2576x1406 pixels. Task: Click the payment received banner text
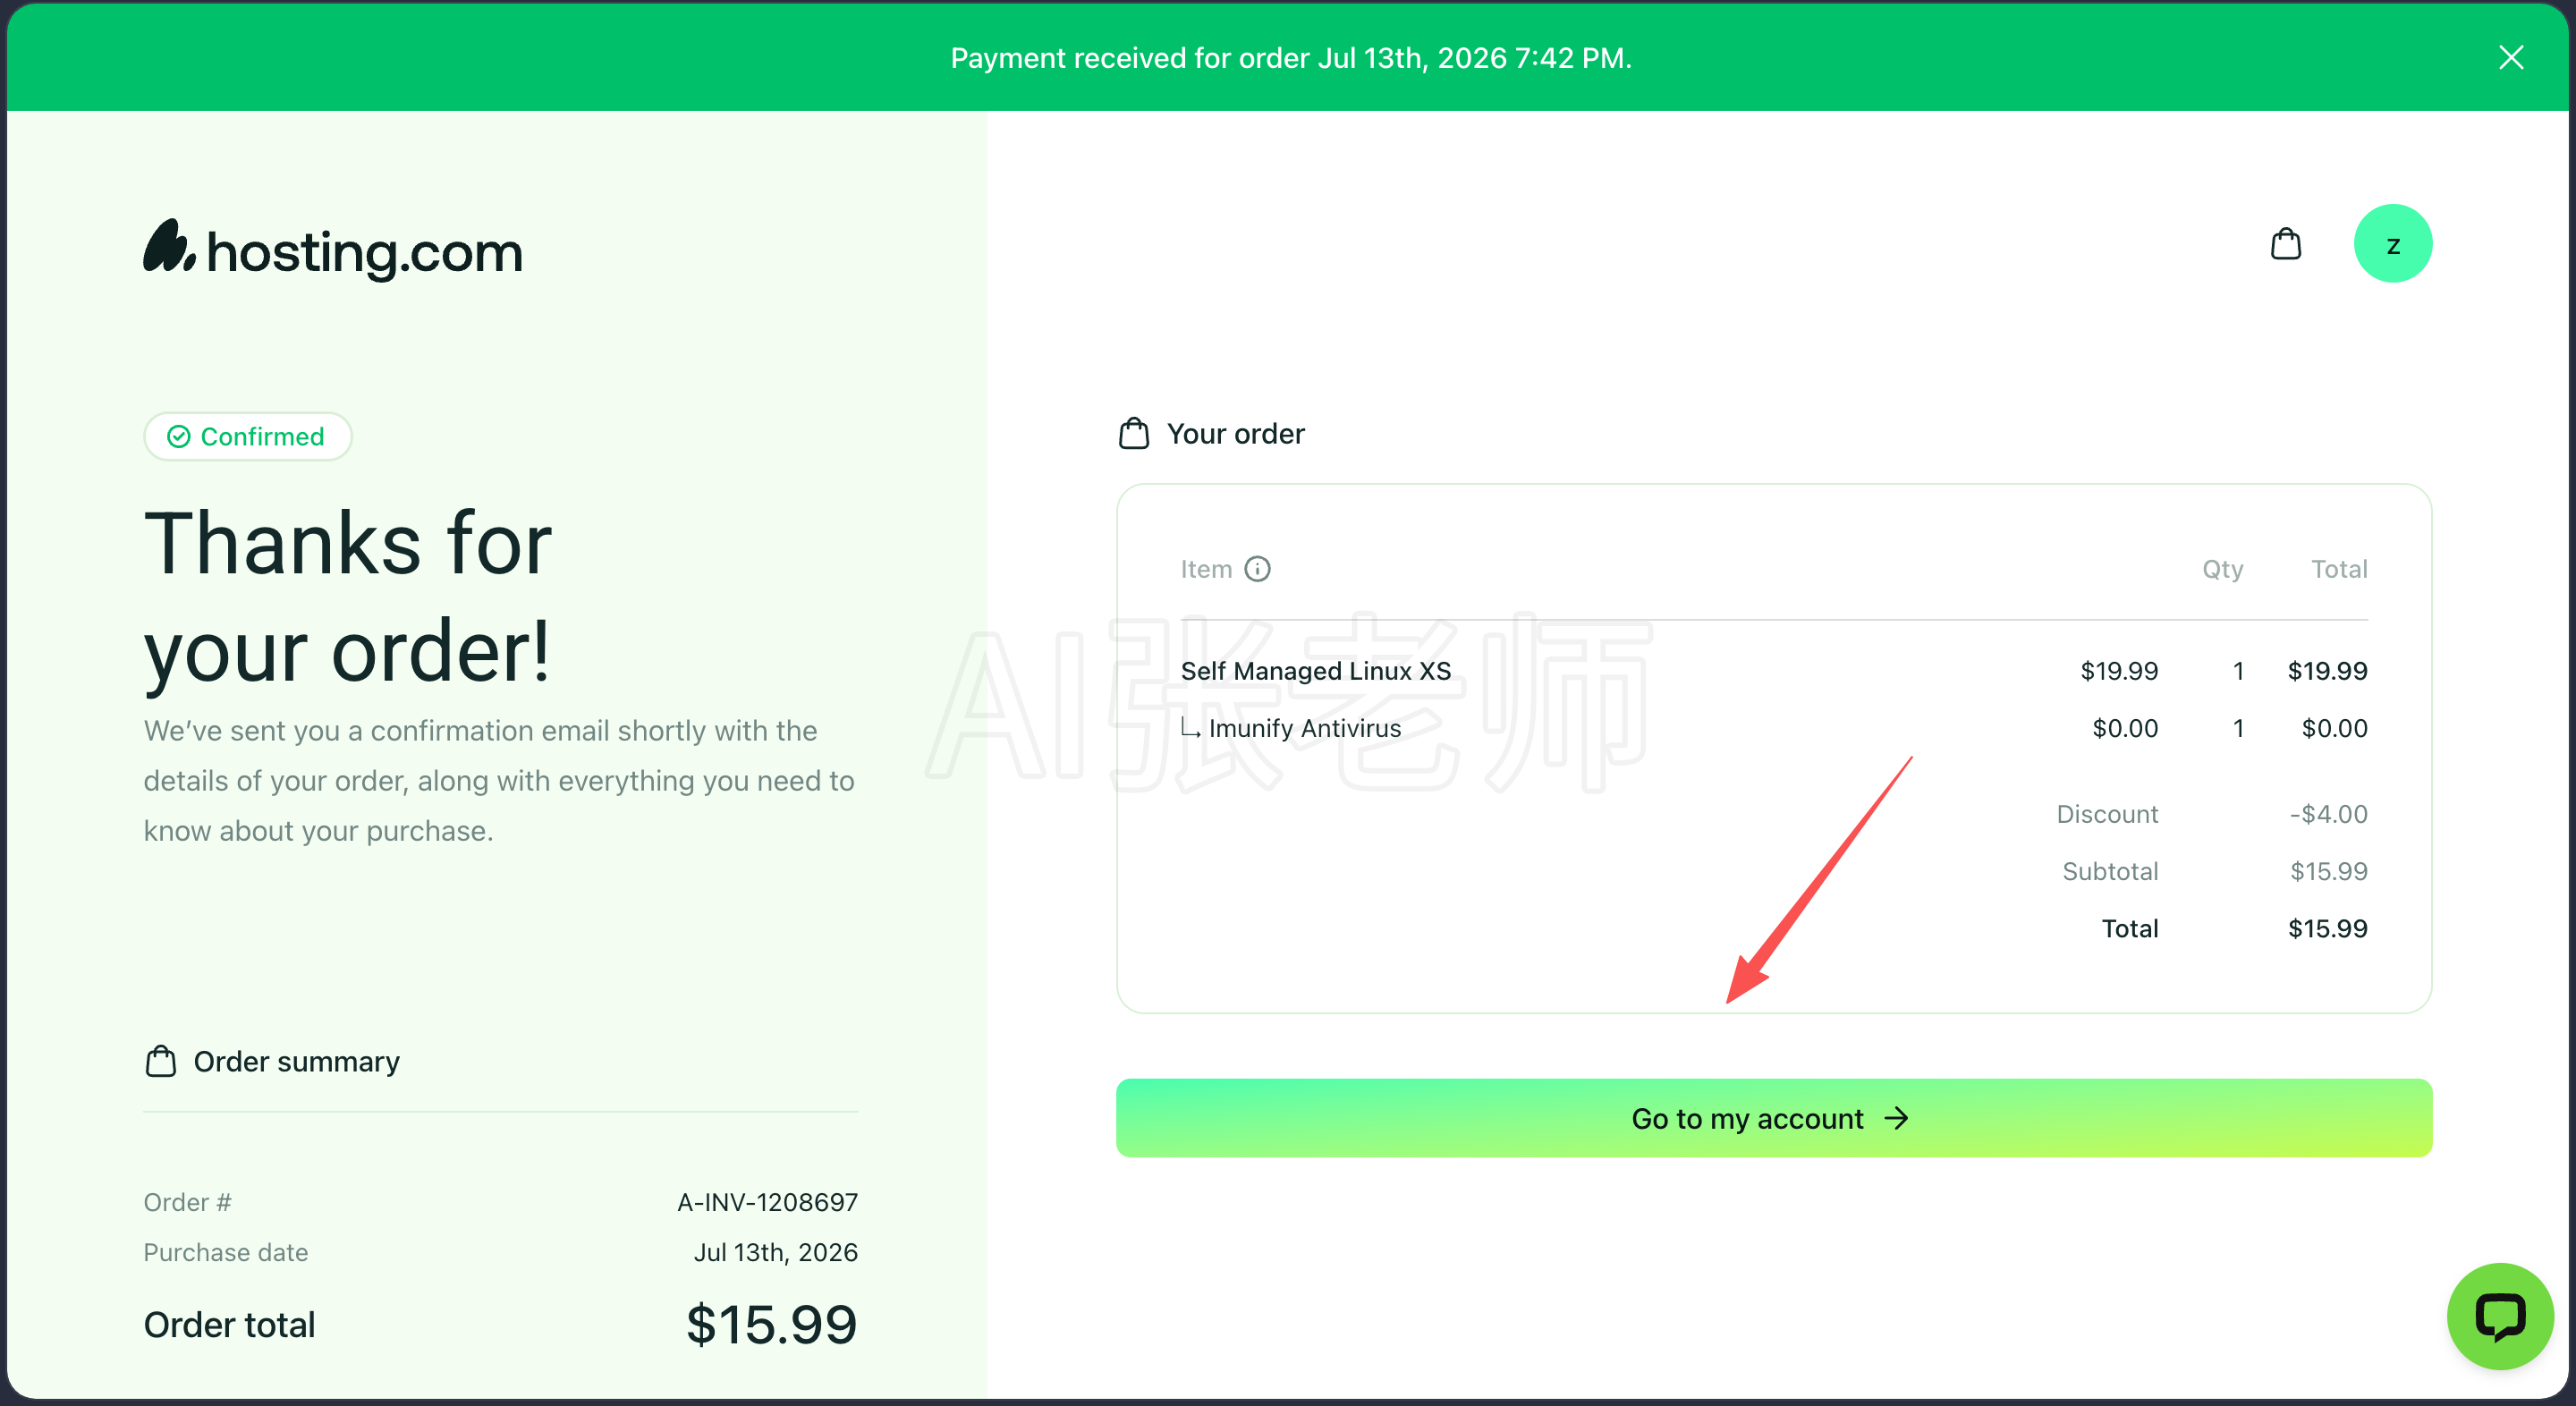(x=1290, y=58)
